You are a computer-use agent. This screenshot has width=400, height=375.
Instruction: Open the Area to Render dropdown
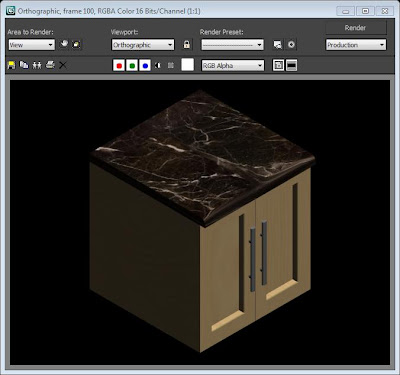pos(32,45)
